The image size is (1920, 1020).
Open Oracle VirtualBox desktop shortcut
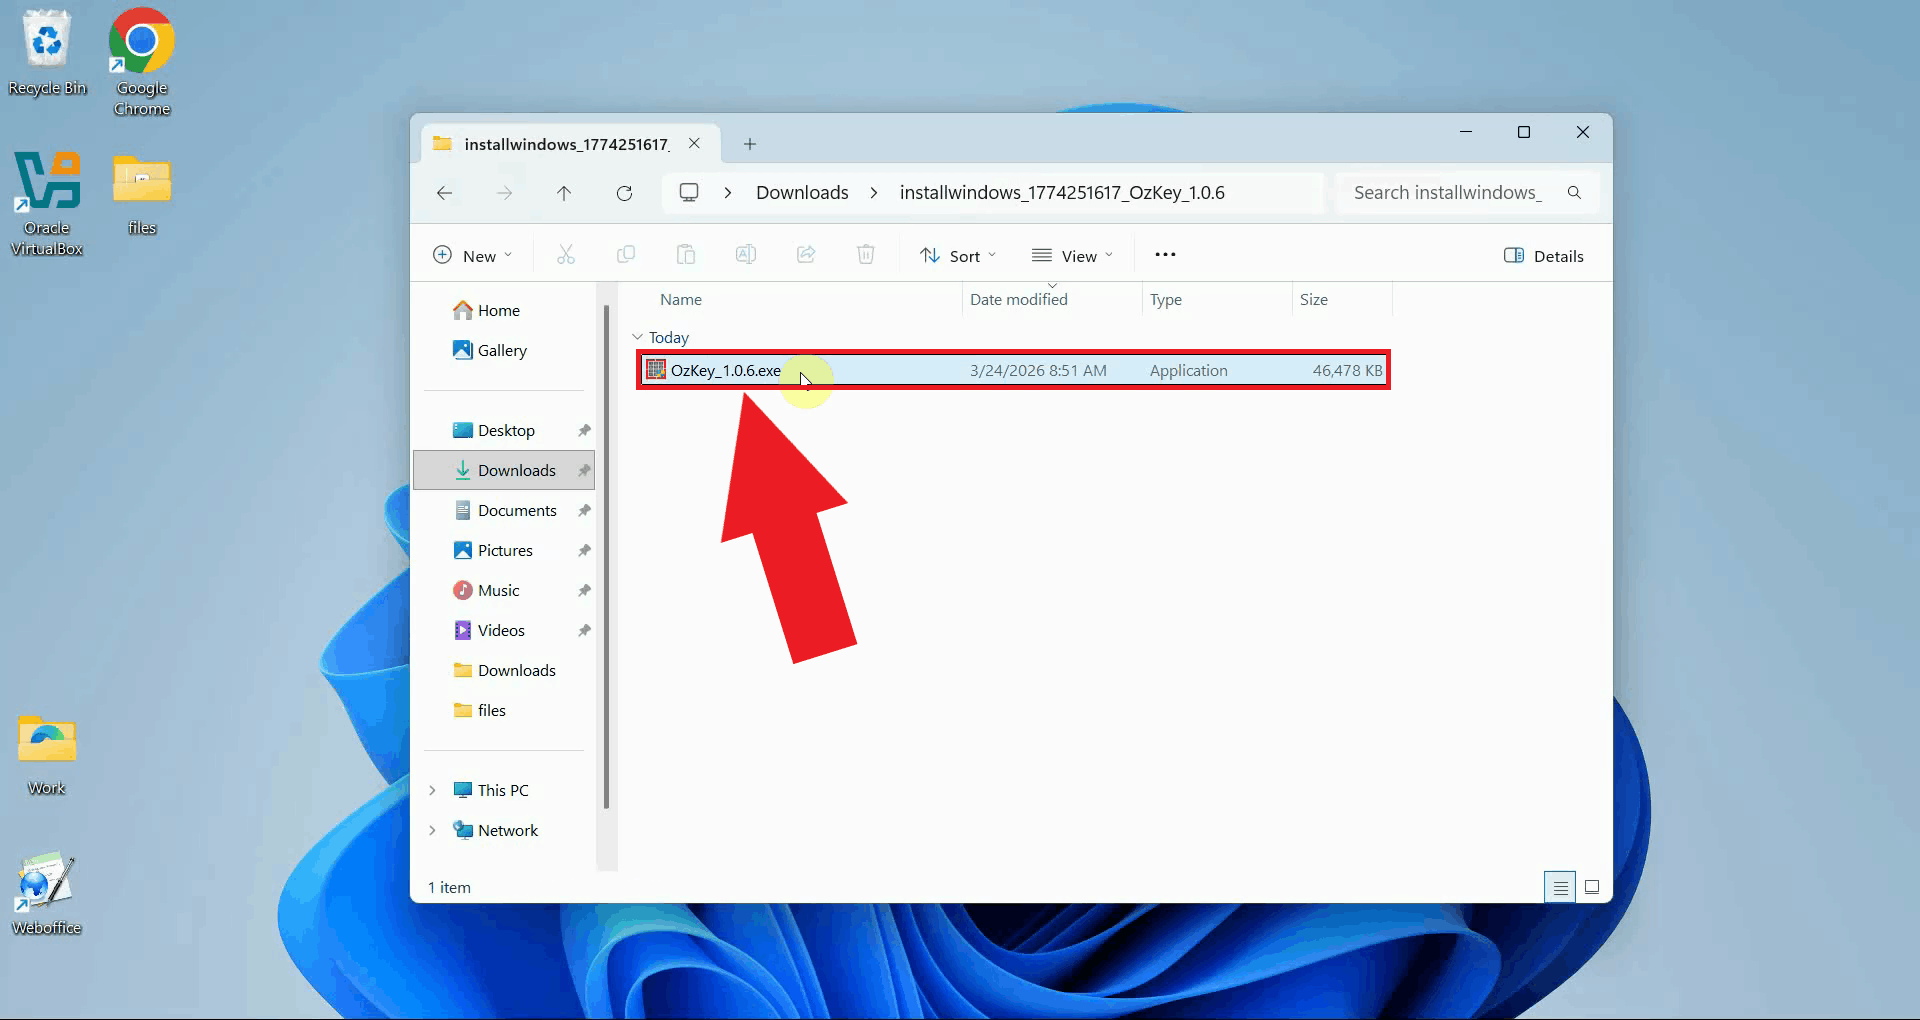coord(46,204)
